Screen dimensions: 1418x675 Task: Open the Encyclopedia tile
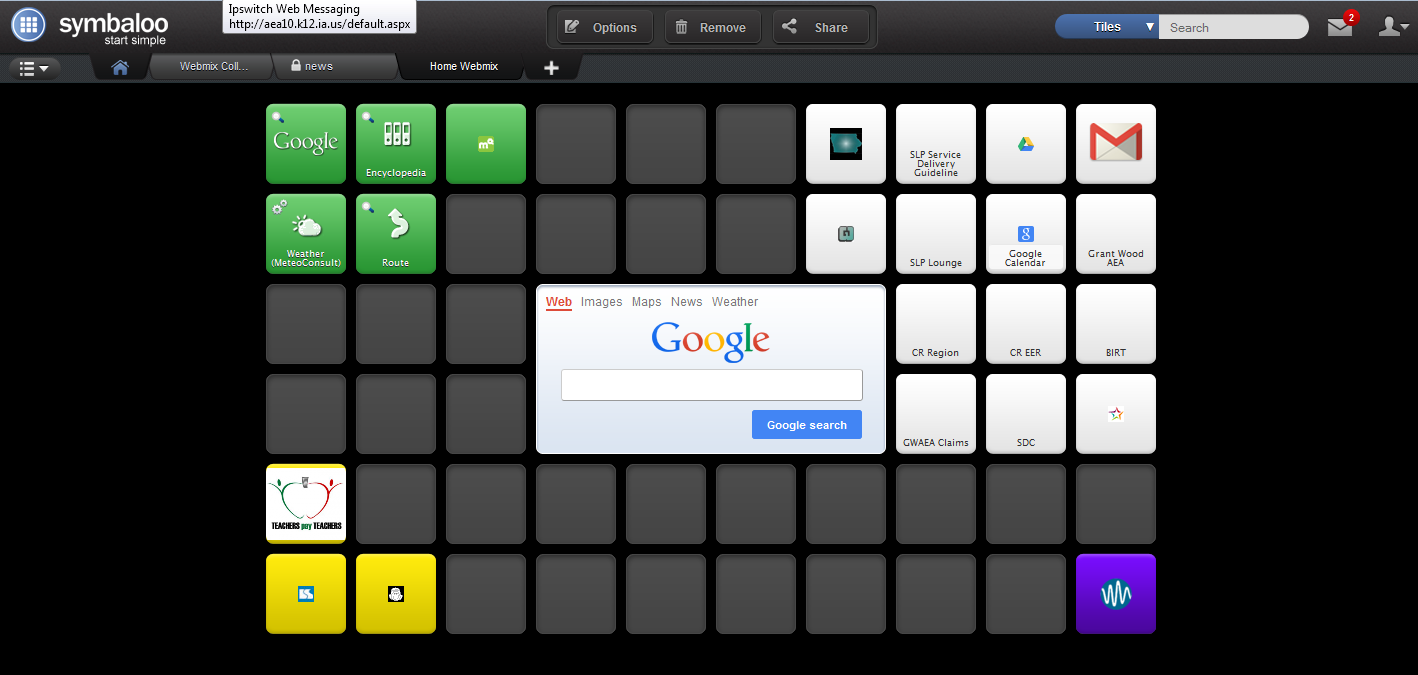395,144
